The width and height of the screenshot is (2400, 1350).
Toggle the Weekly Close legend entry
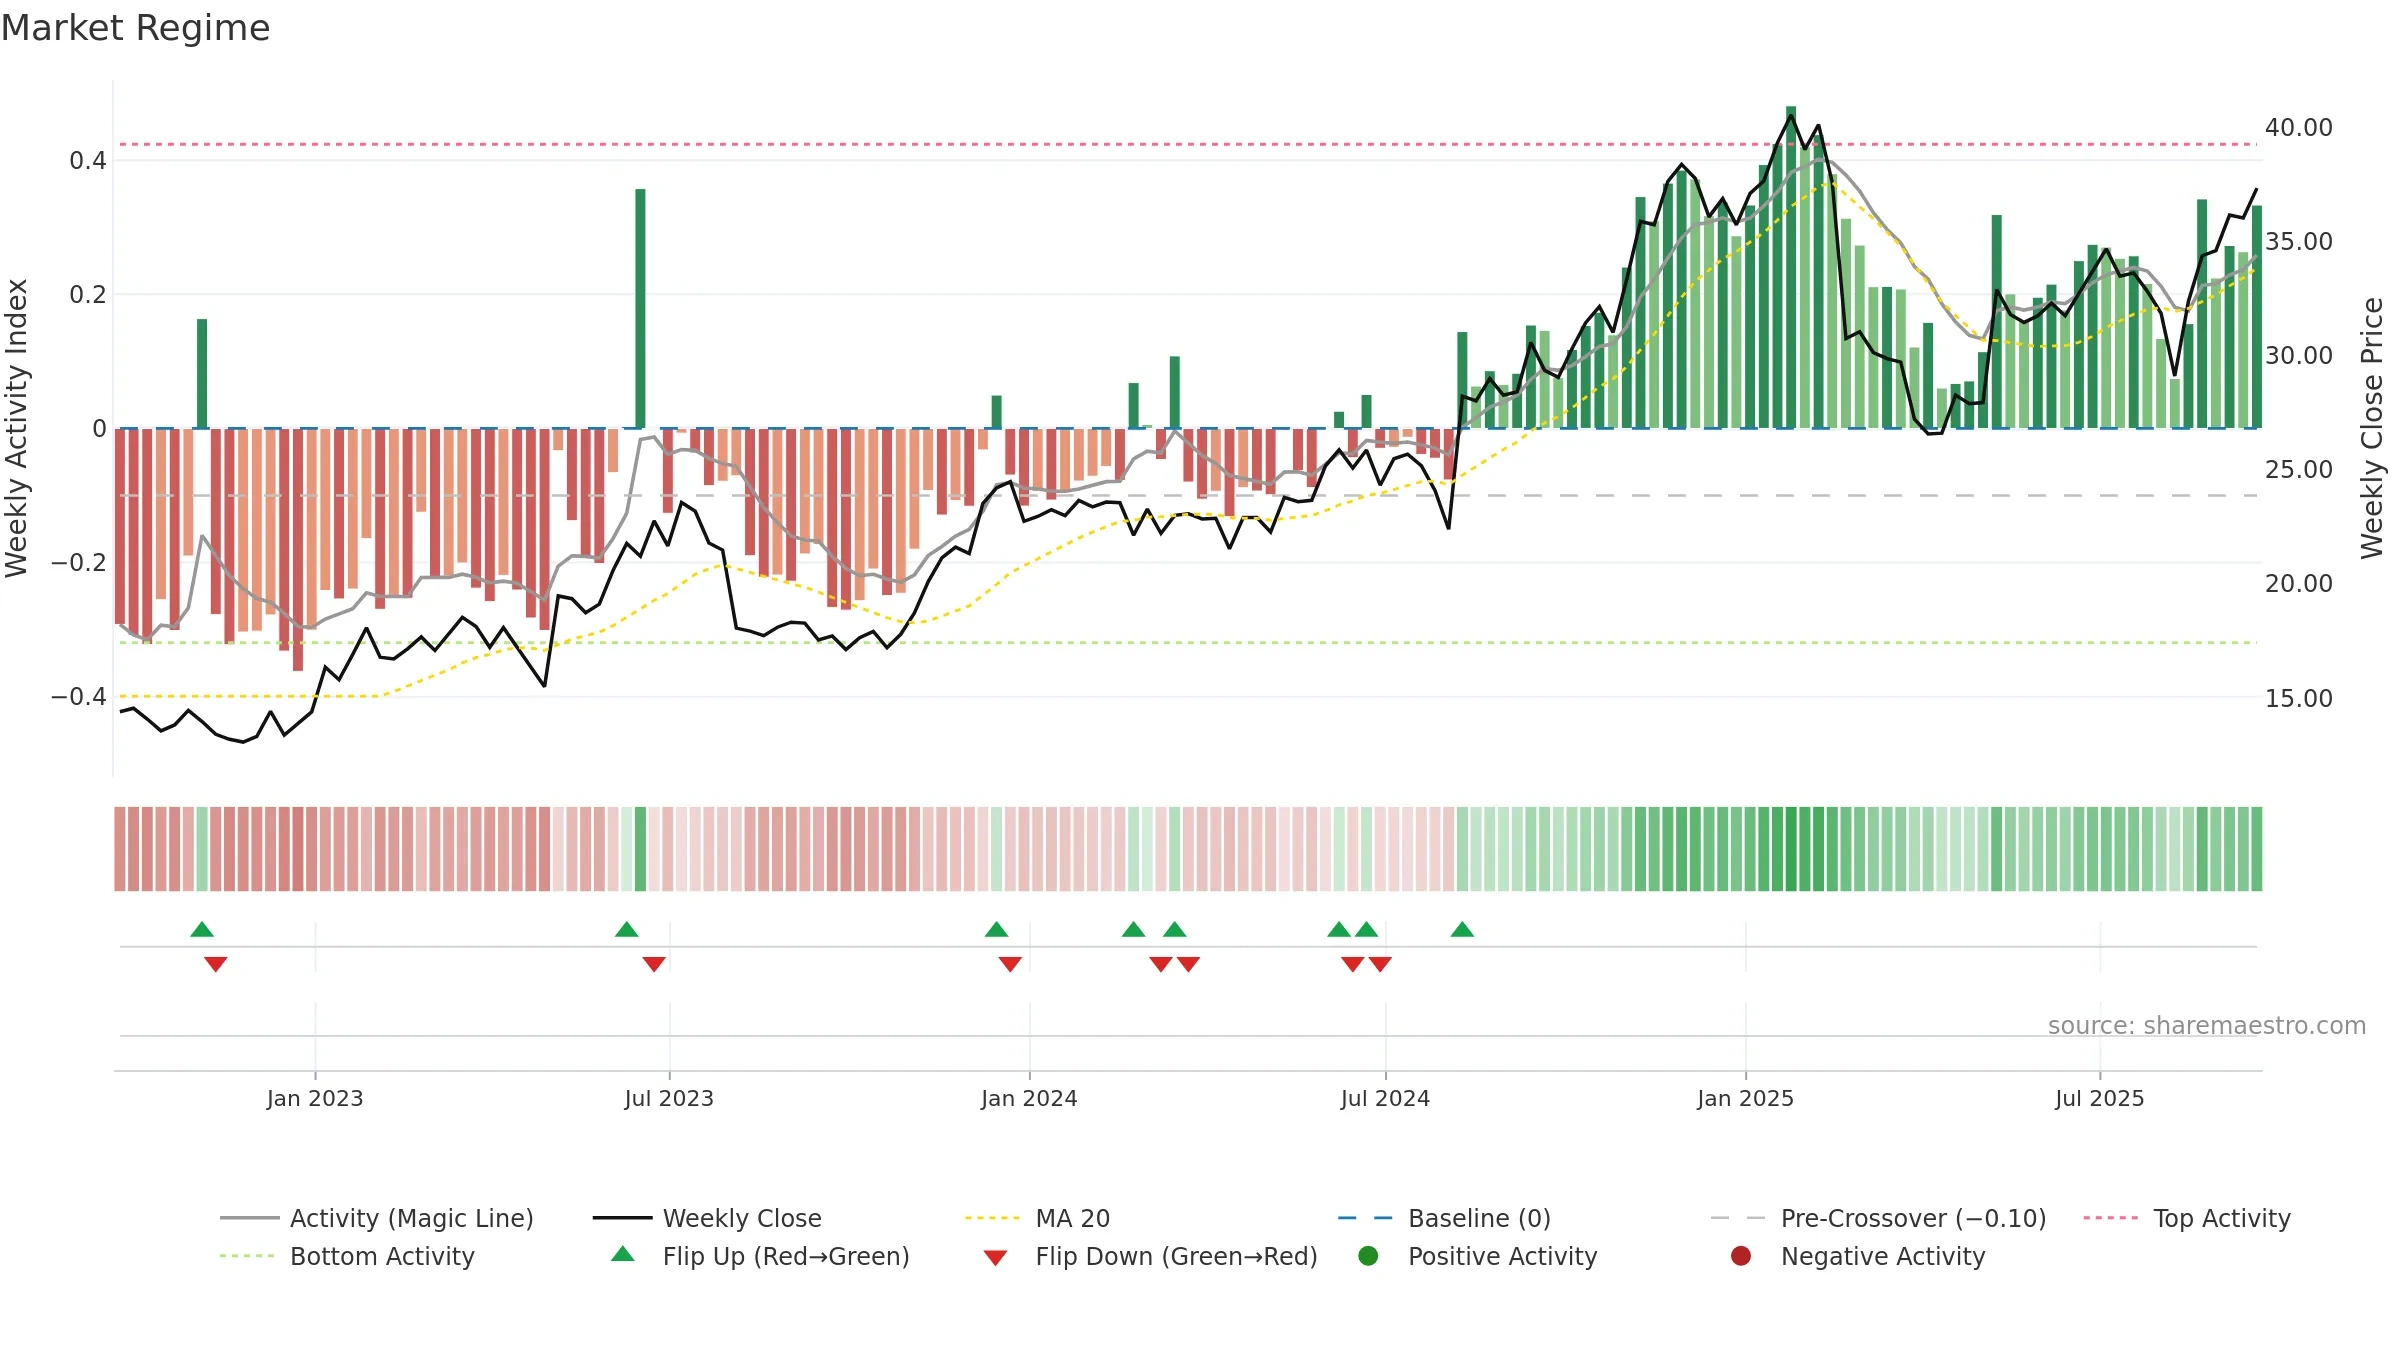tap(707, 1218)
